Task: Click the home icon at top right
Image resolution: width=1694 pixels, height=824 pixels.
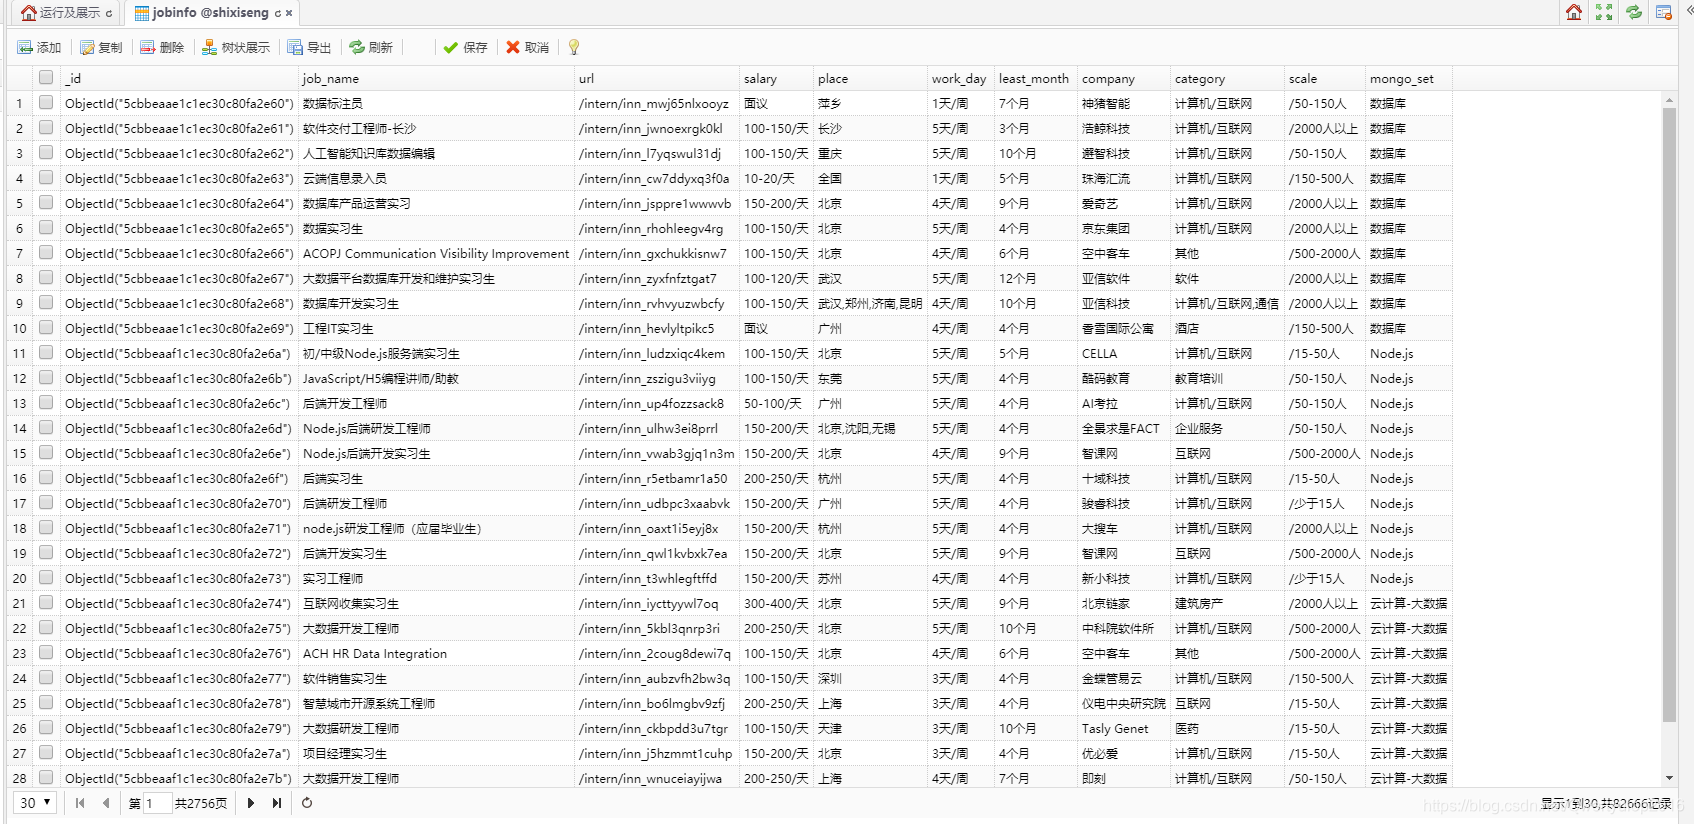Action: point(1574,12)
